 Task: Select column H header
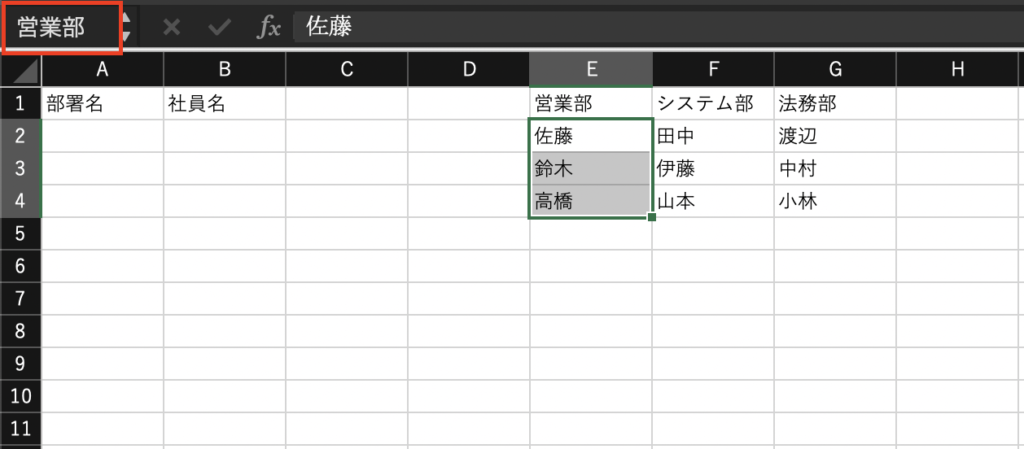(x=957, y=69)
